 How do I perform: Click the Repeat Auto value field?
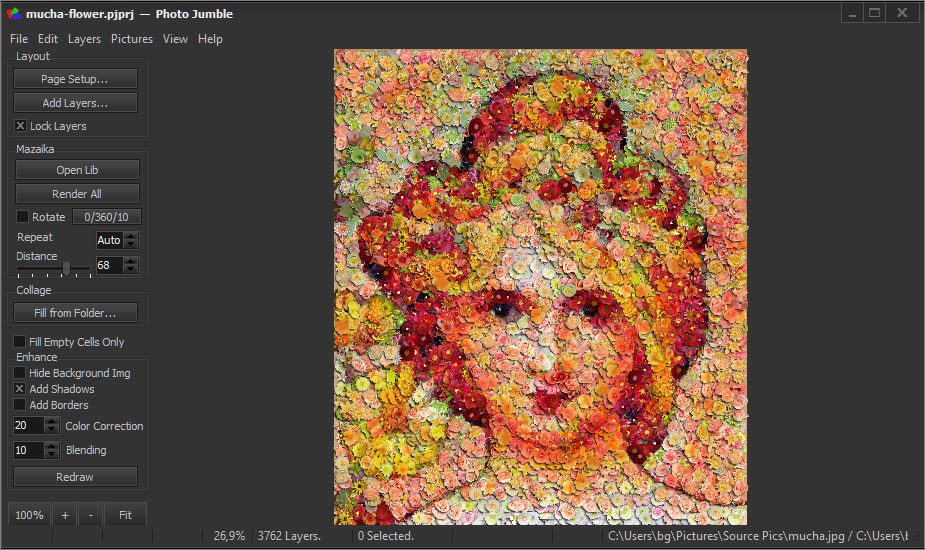[109, 240]
